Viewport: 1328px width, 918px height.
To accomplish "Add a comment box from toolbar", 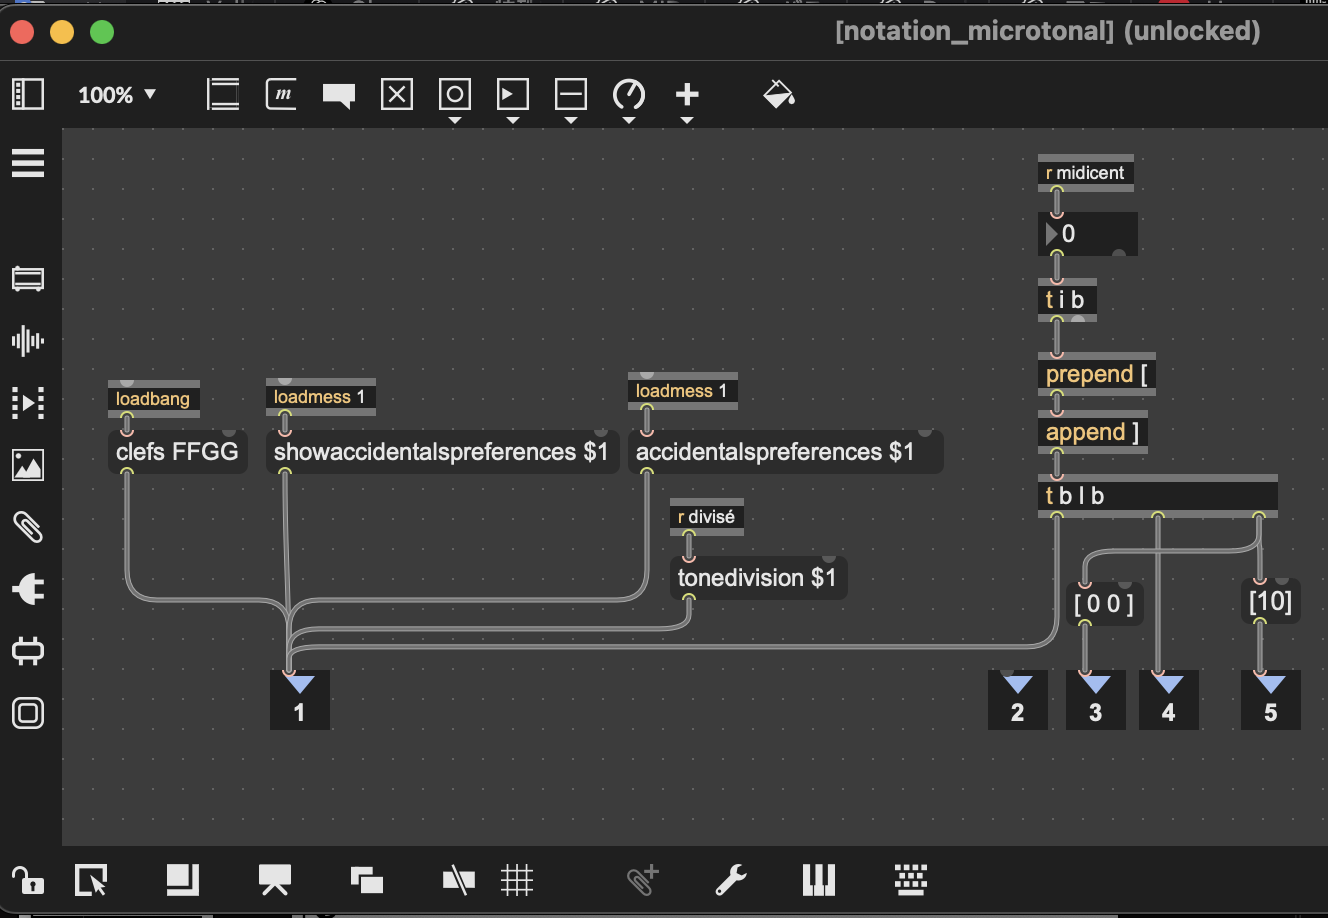I will [339, 95].
